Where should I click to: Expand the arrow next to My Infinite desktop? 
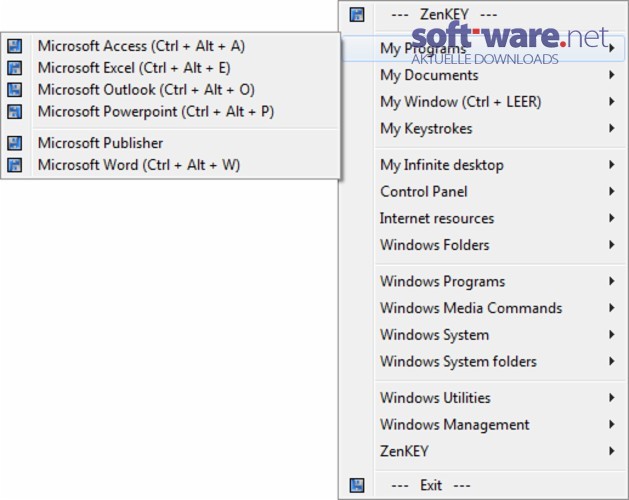click(612, 165)
